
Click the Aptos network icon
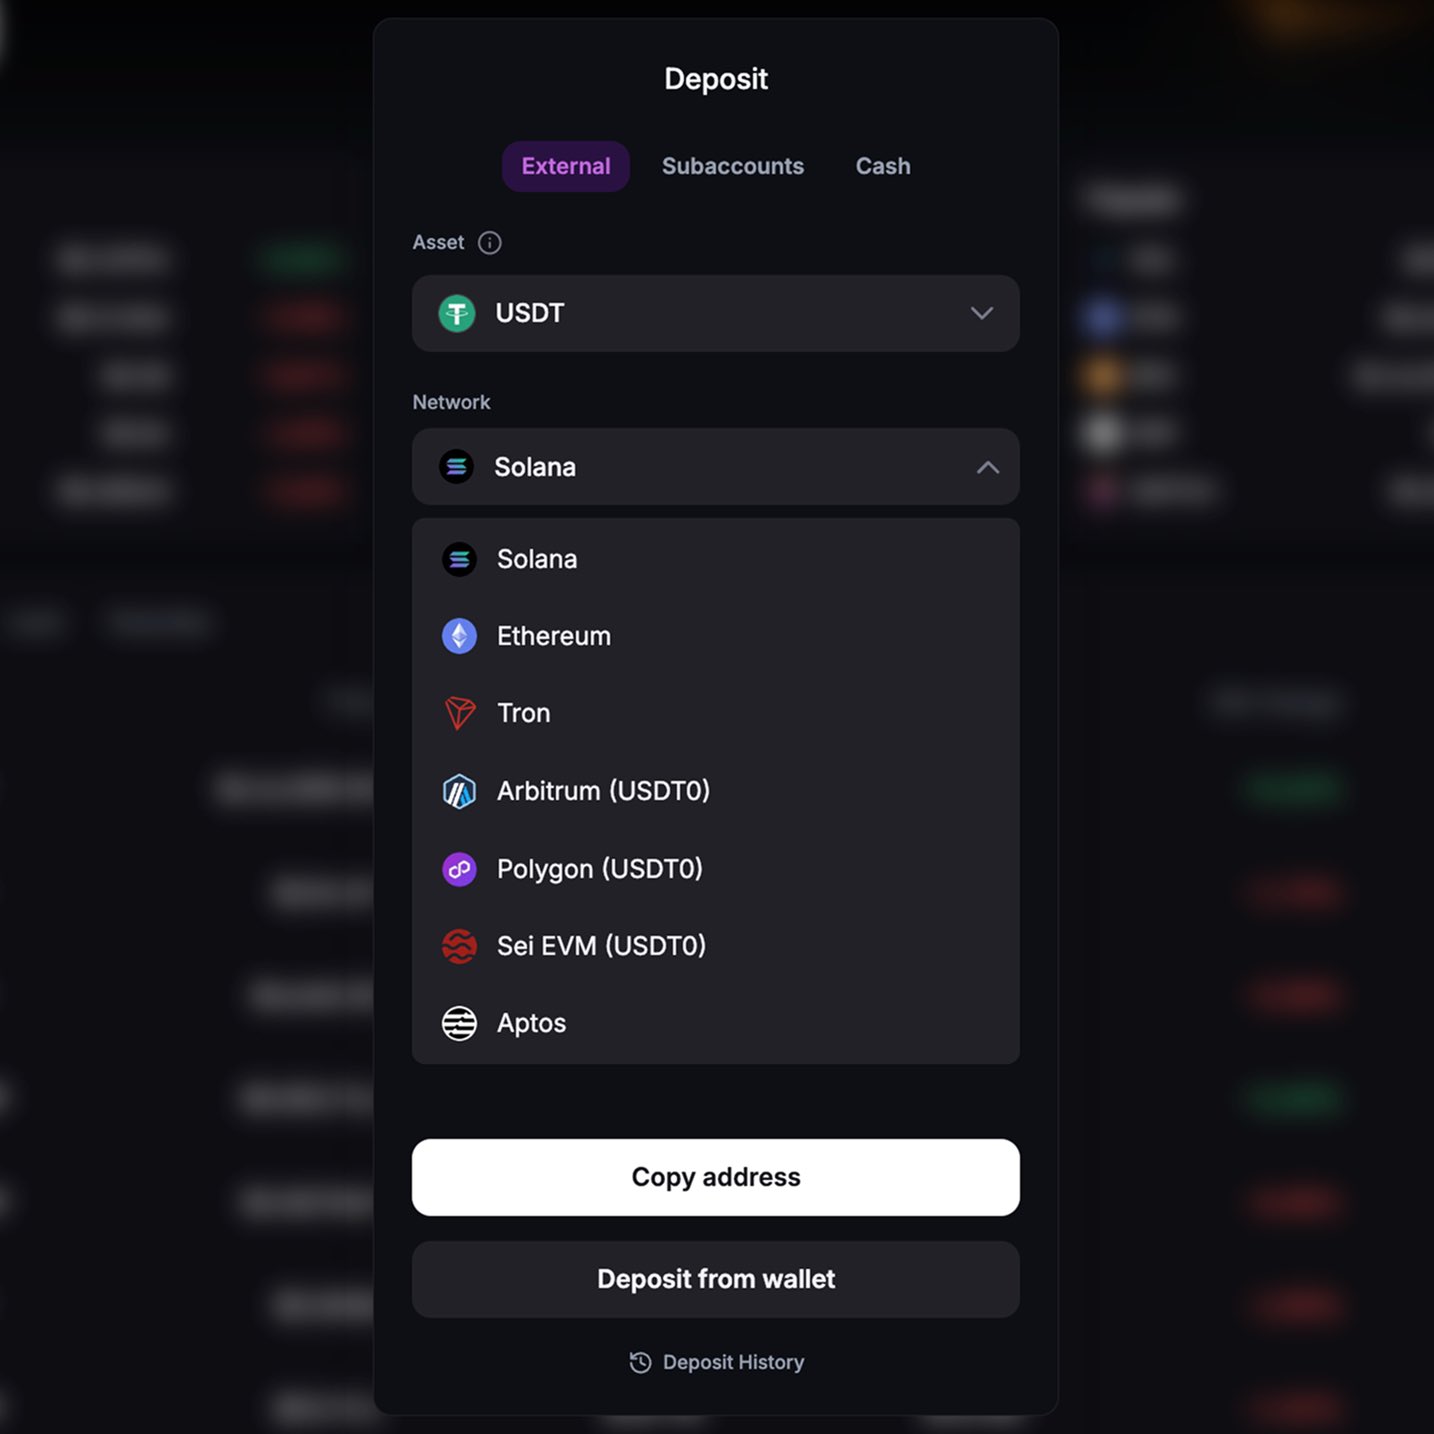[459, 1023]
